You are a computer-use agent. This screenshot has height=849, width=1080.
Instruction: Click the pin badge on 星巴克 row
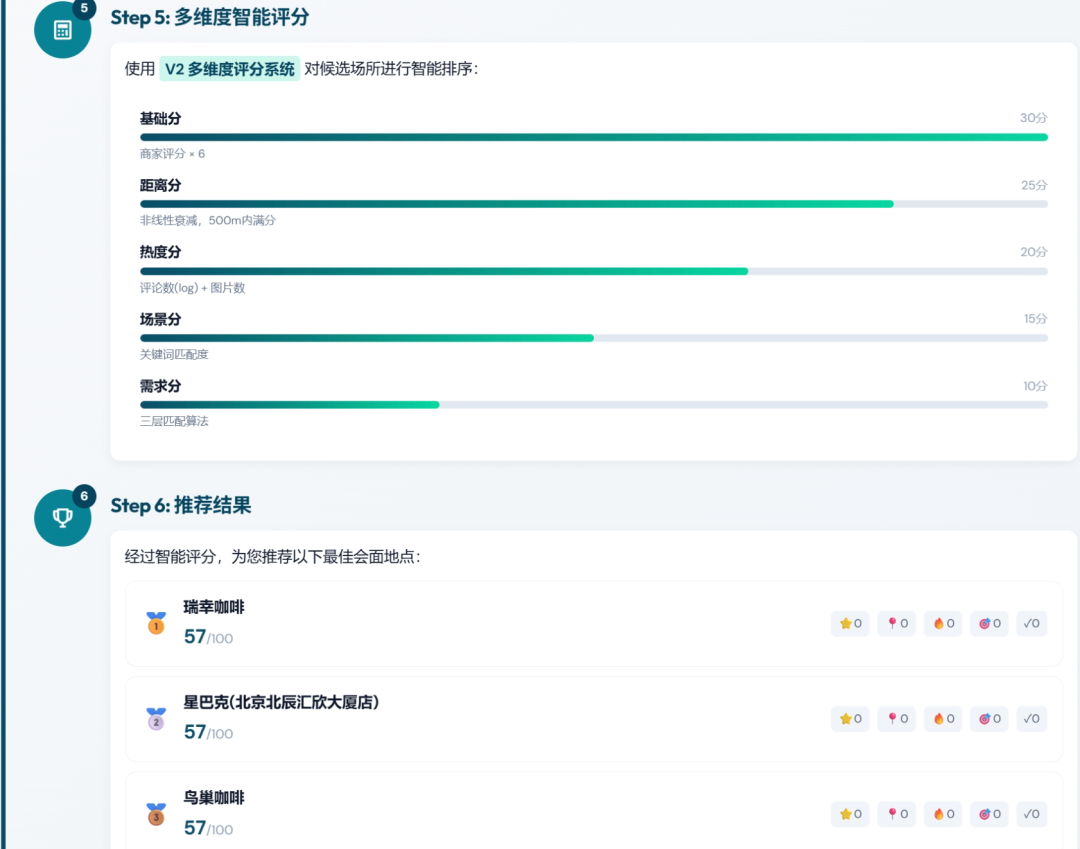pyautogui.click(x=896, y=718)
